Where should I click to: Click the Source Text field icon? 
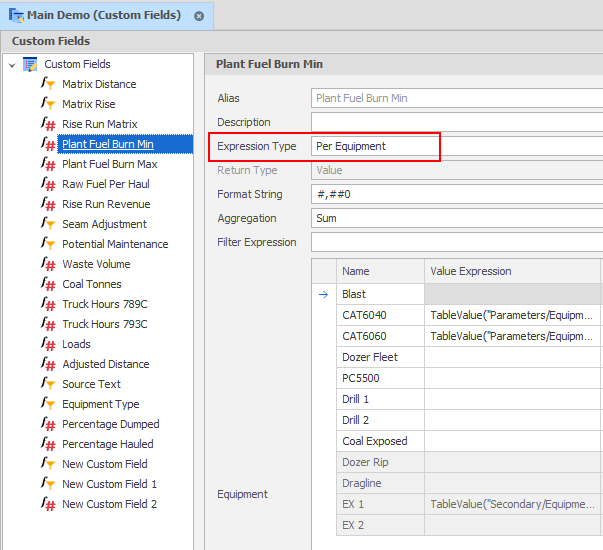click(x=48, y=384)
